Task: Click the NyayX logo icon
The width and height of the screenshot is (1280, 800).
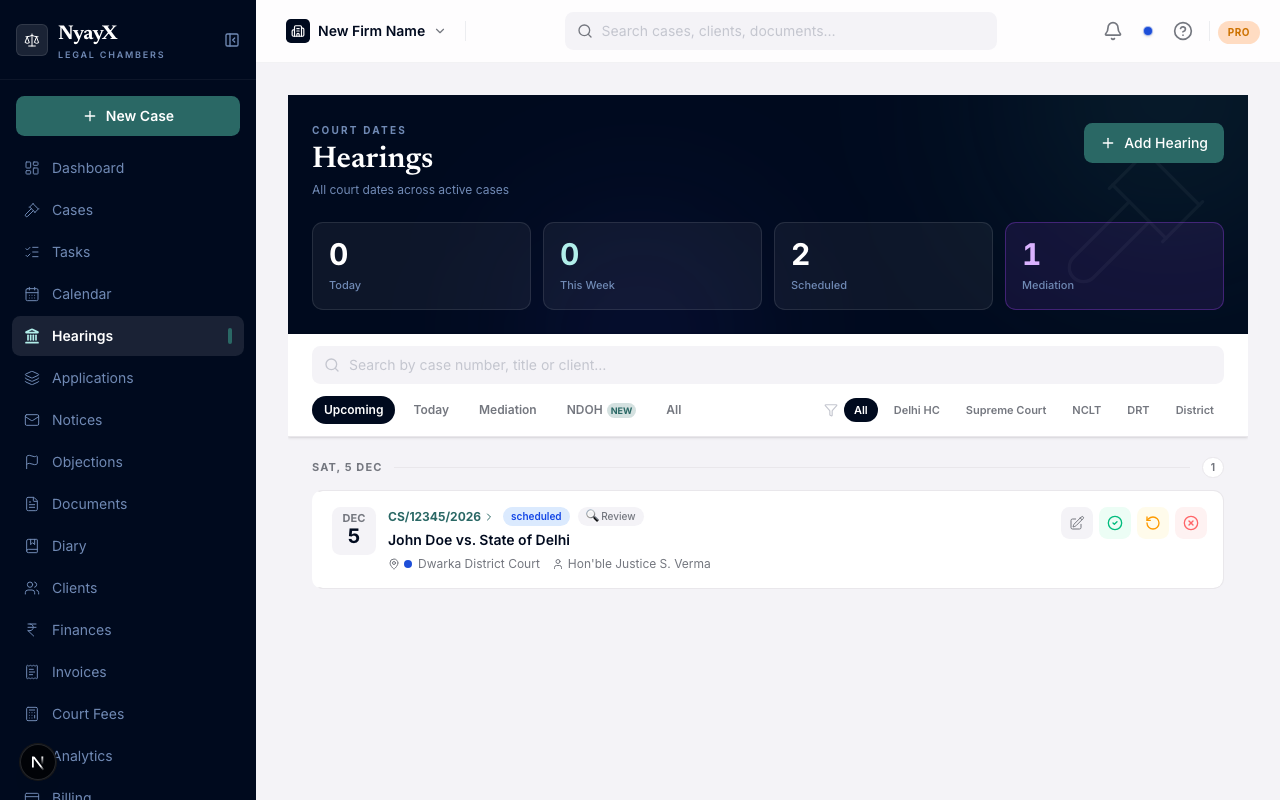Action: (31, 40)
